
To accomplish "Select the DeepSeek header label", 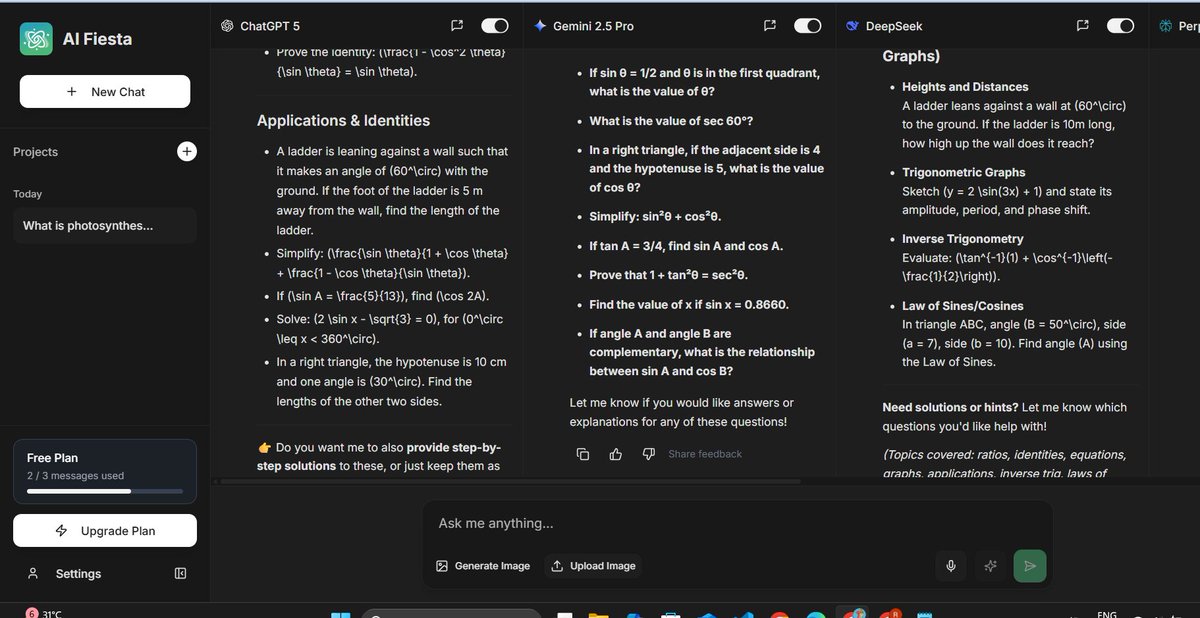I will [894, 26].
